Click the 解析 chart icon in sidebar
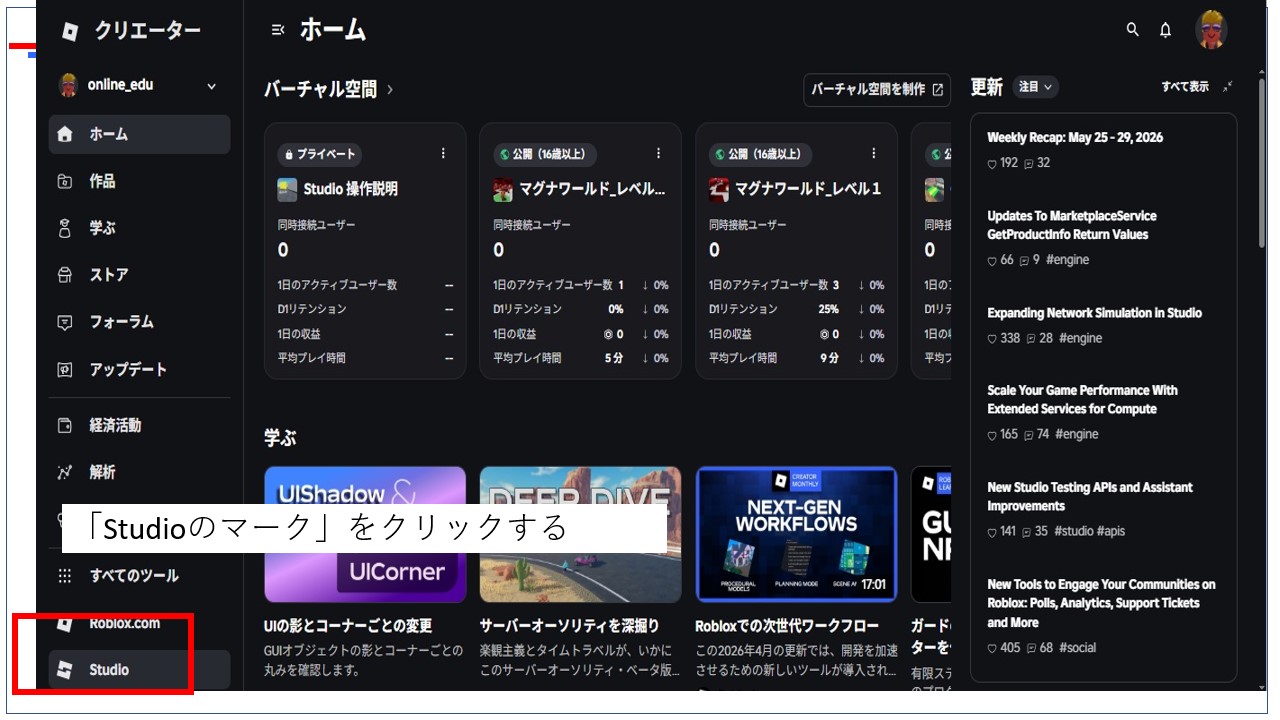The height and width of the screenshot is (720, 1280). [65, 472]
